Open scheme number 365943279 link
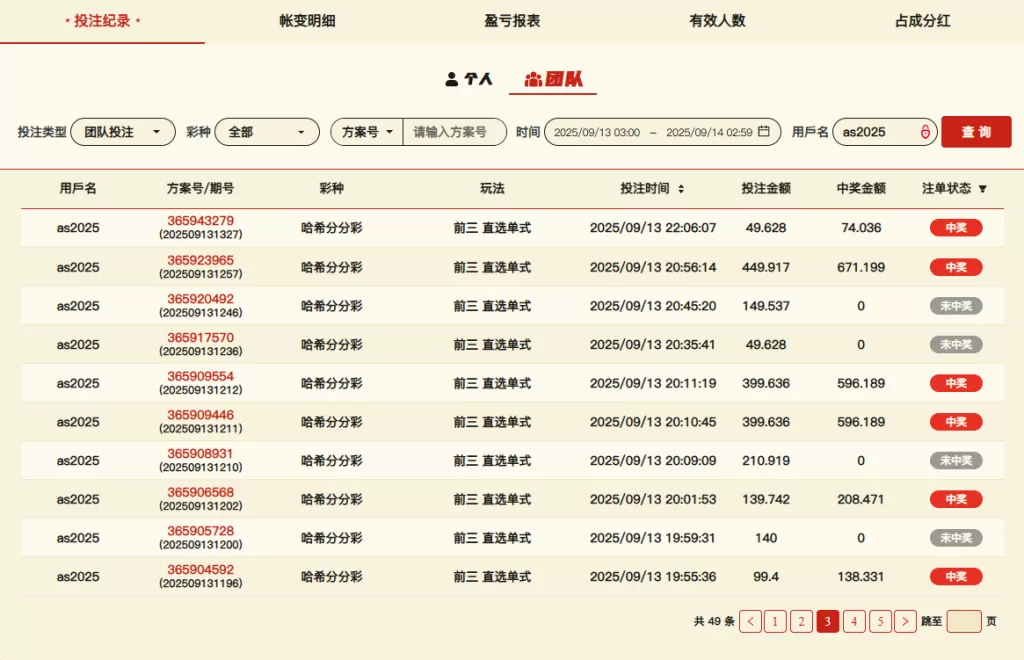1024x660 pixels. [x=200, y=220]
